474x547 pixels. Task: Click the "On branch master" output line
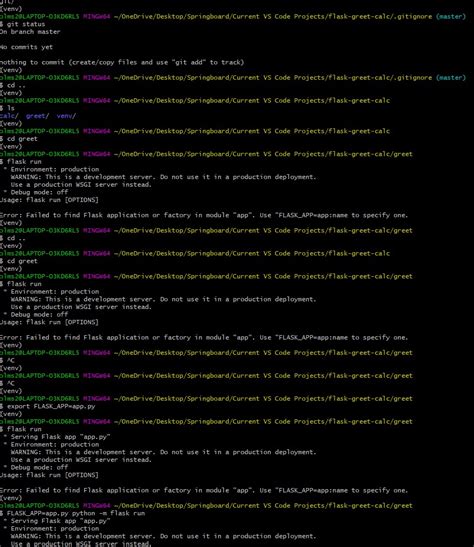[x=30, y=32]
